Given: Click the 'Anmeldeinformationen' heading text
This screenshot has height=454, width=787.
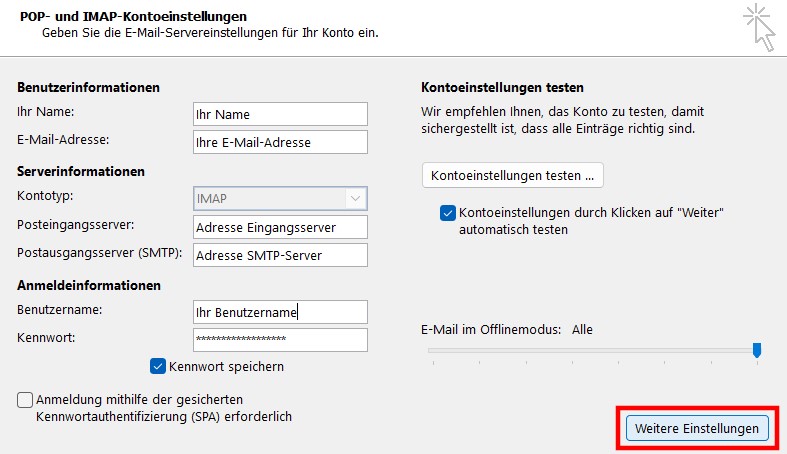Looking at the screenshot, I should coord(89,285).
